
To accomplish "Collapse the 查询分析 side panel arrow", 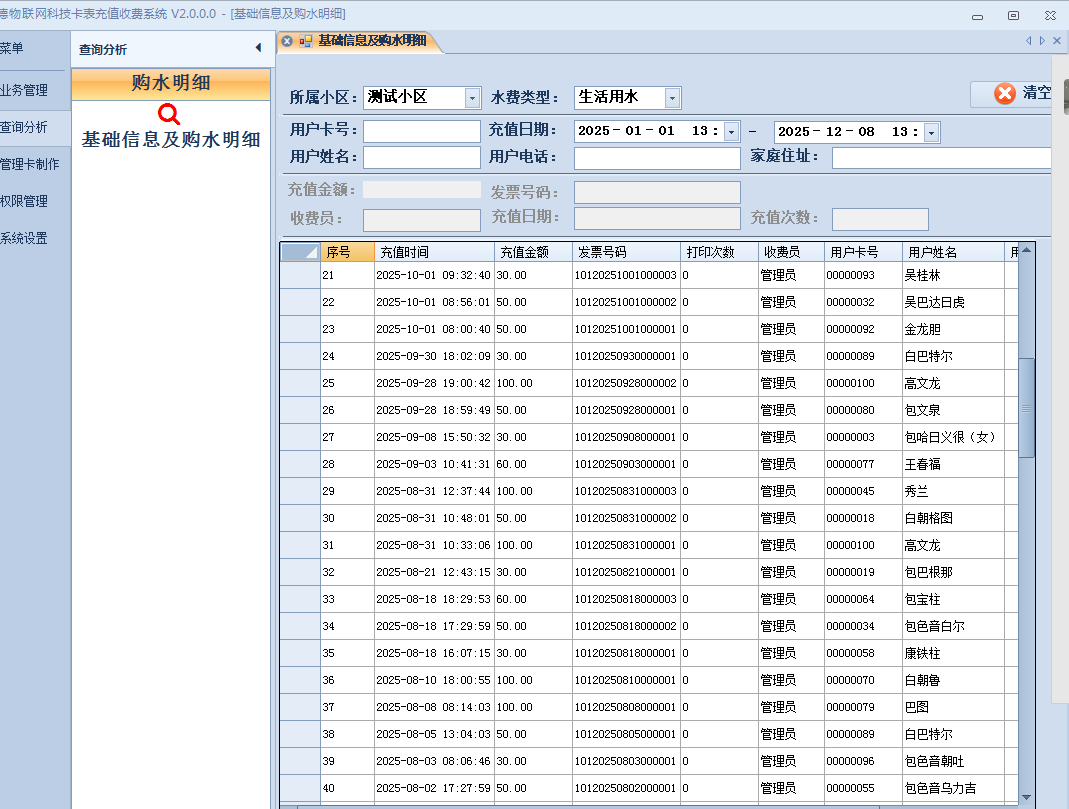I will tap(258, 48).
